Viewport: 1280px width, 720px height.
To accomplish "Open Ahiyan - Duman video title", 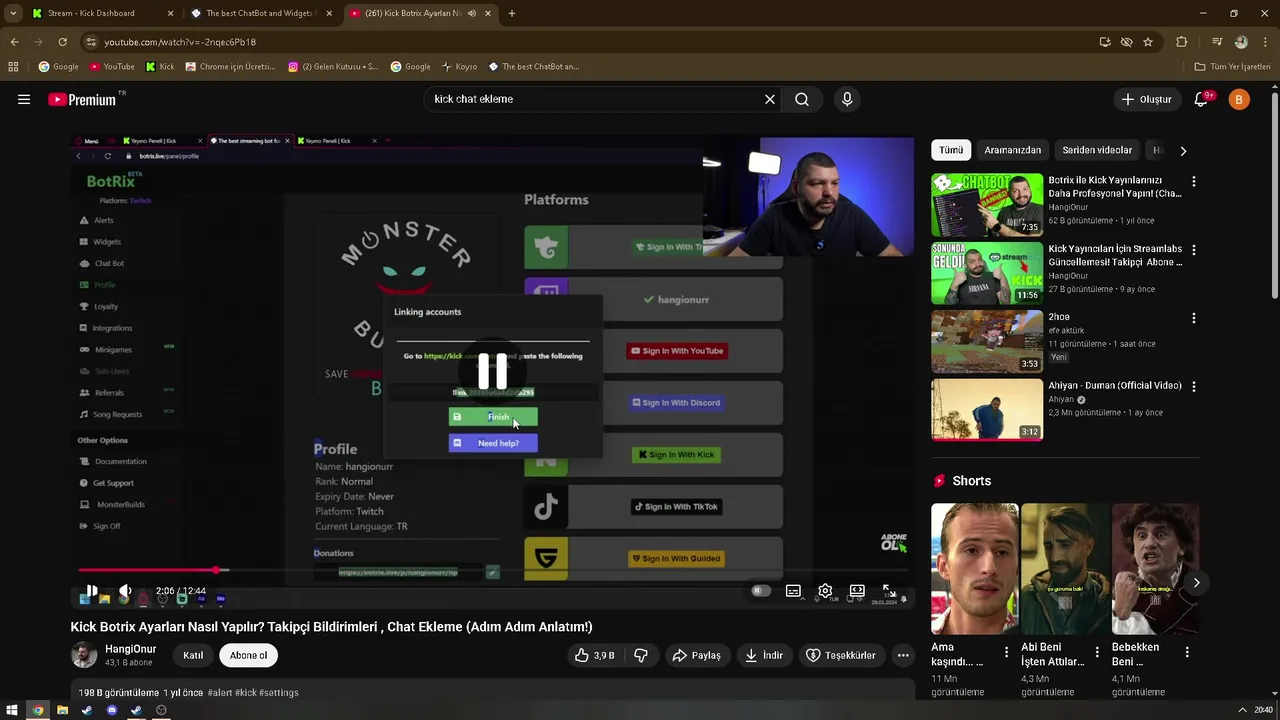I will 1115,385.
